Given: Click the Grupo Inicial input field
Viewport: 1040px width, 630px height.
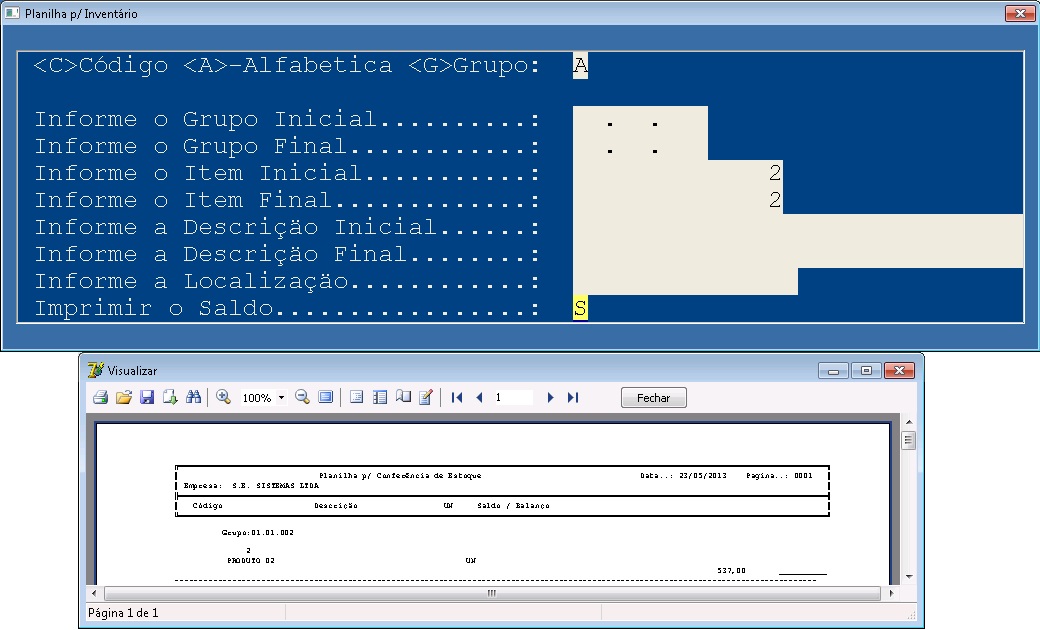Looking at the screenshot, I should click(640, 120).
